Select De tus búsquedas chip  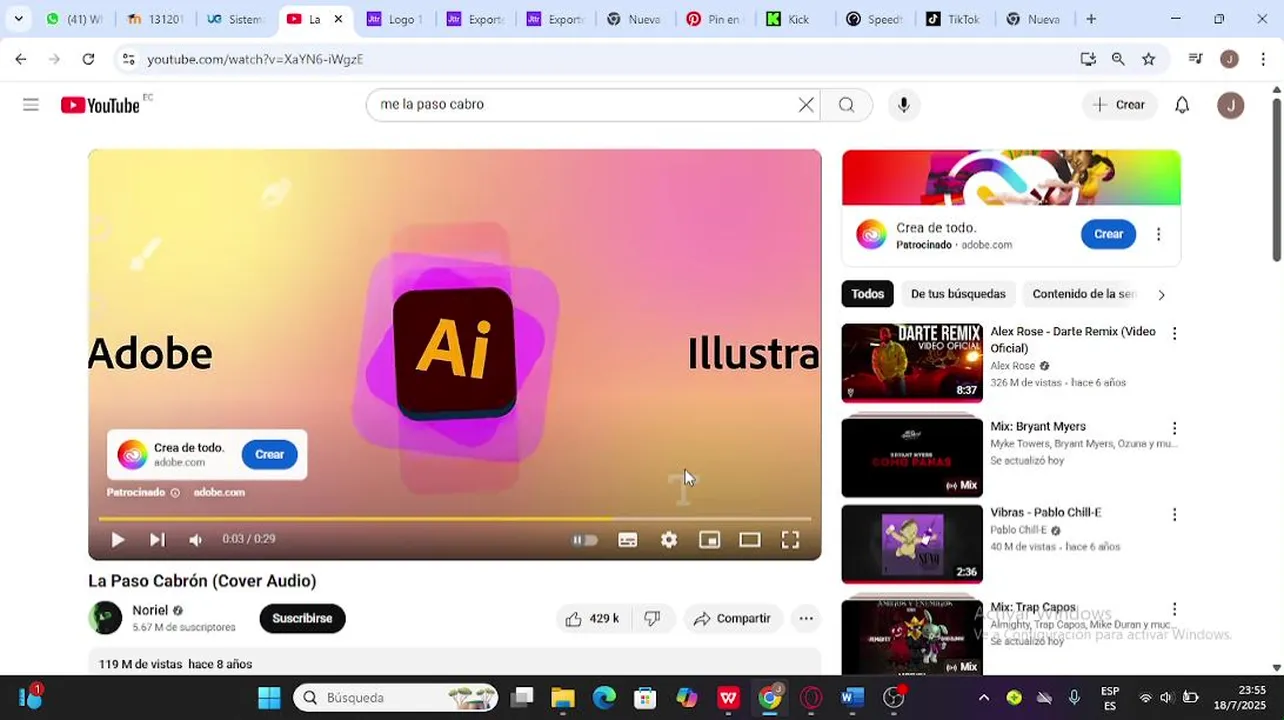[x=958, y=294]
